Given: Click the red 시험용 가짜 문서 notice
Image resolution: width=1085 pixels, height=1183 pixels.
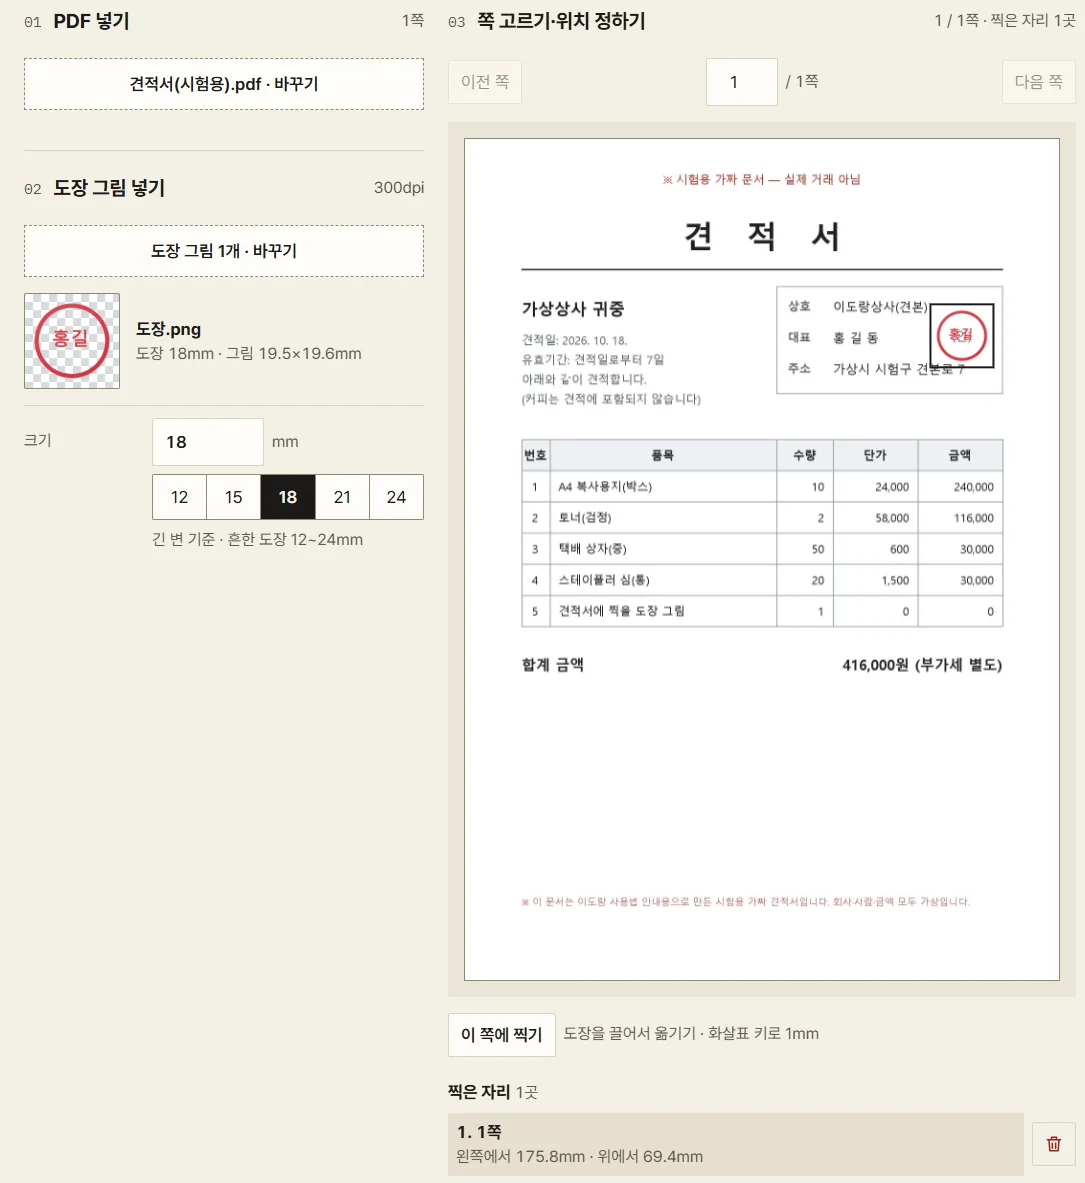Looking at the screenshot, I should pyautogui.click(x=761, y=179).
